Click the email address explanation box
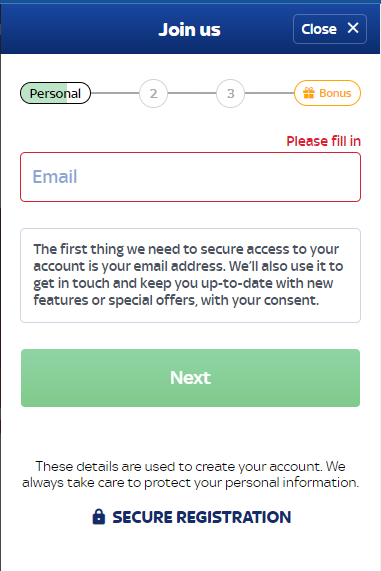This screenshot has width=381, height=571. click(x=190, y=275)
